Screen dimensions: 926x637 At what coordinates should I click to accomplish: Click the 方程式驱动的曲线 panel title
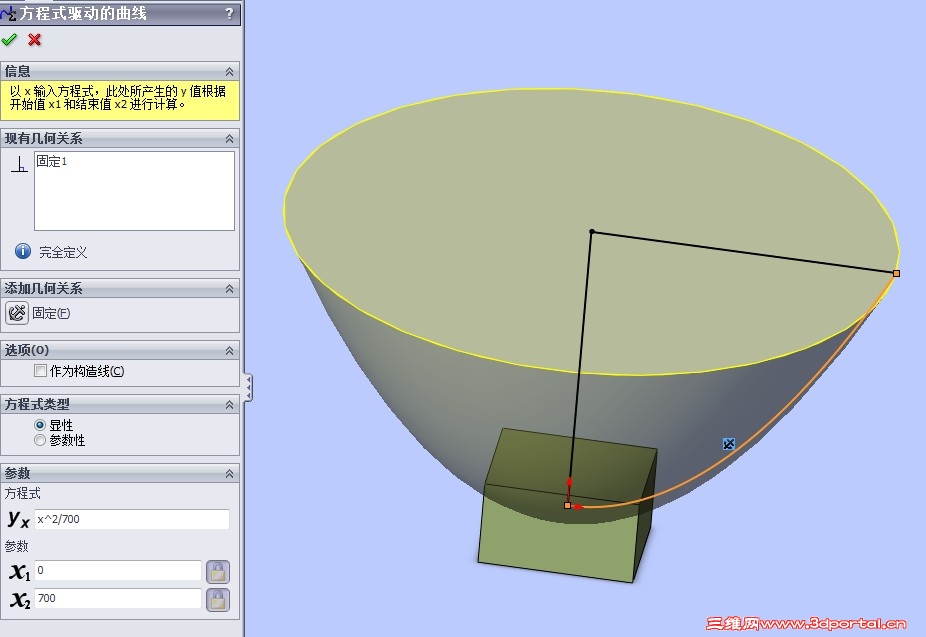coord(83,13)
